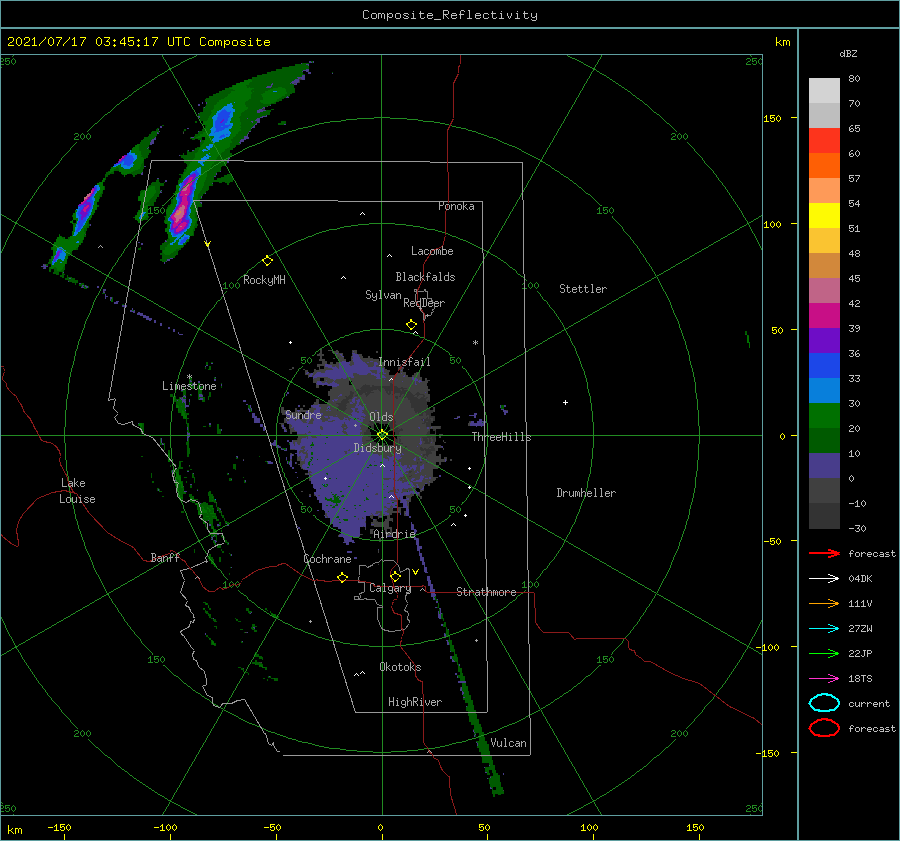Click the RockyMH label

[264, 280]
